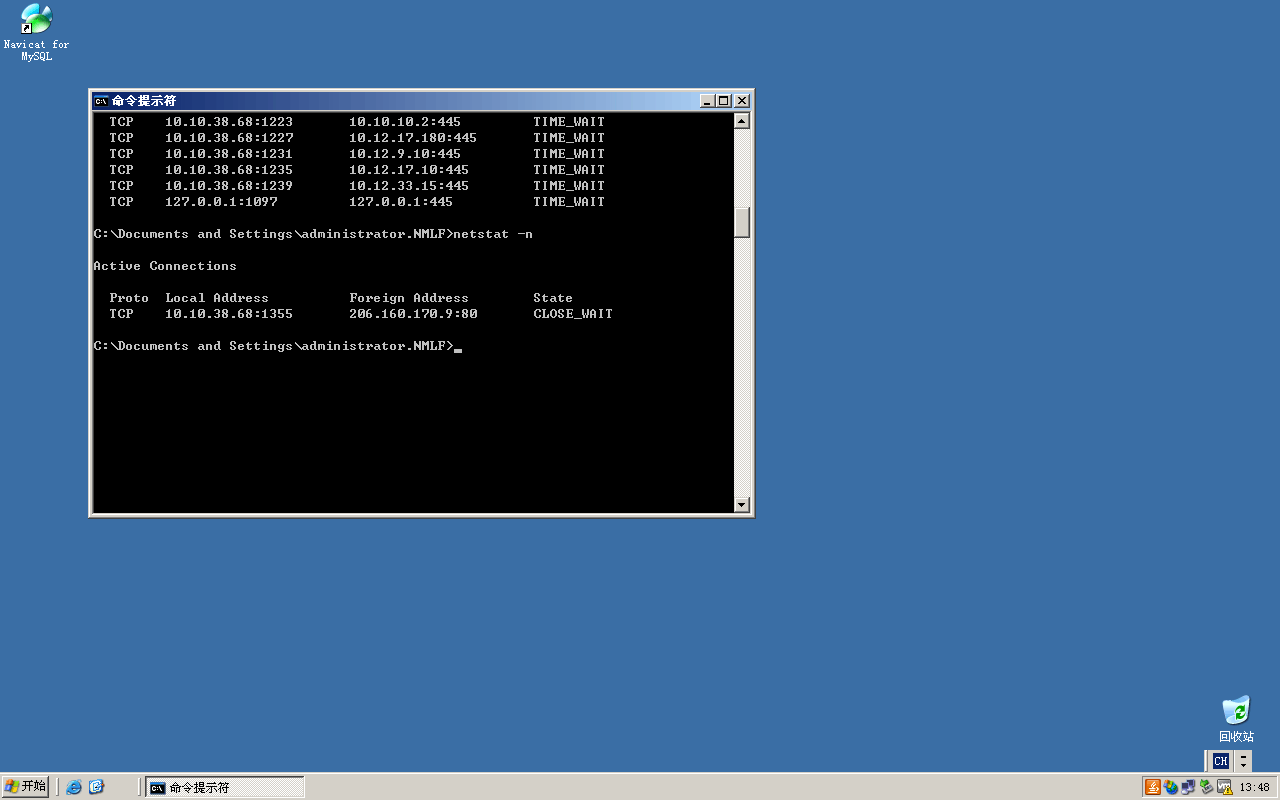Image resolution: width=1280 pixels, height=800 pixels.
Task: Click the Command Prompt taskbar button
Action: point(224,787)
